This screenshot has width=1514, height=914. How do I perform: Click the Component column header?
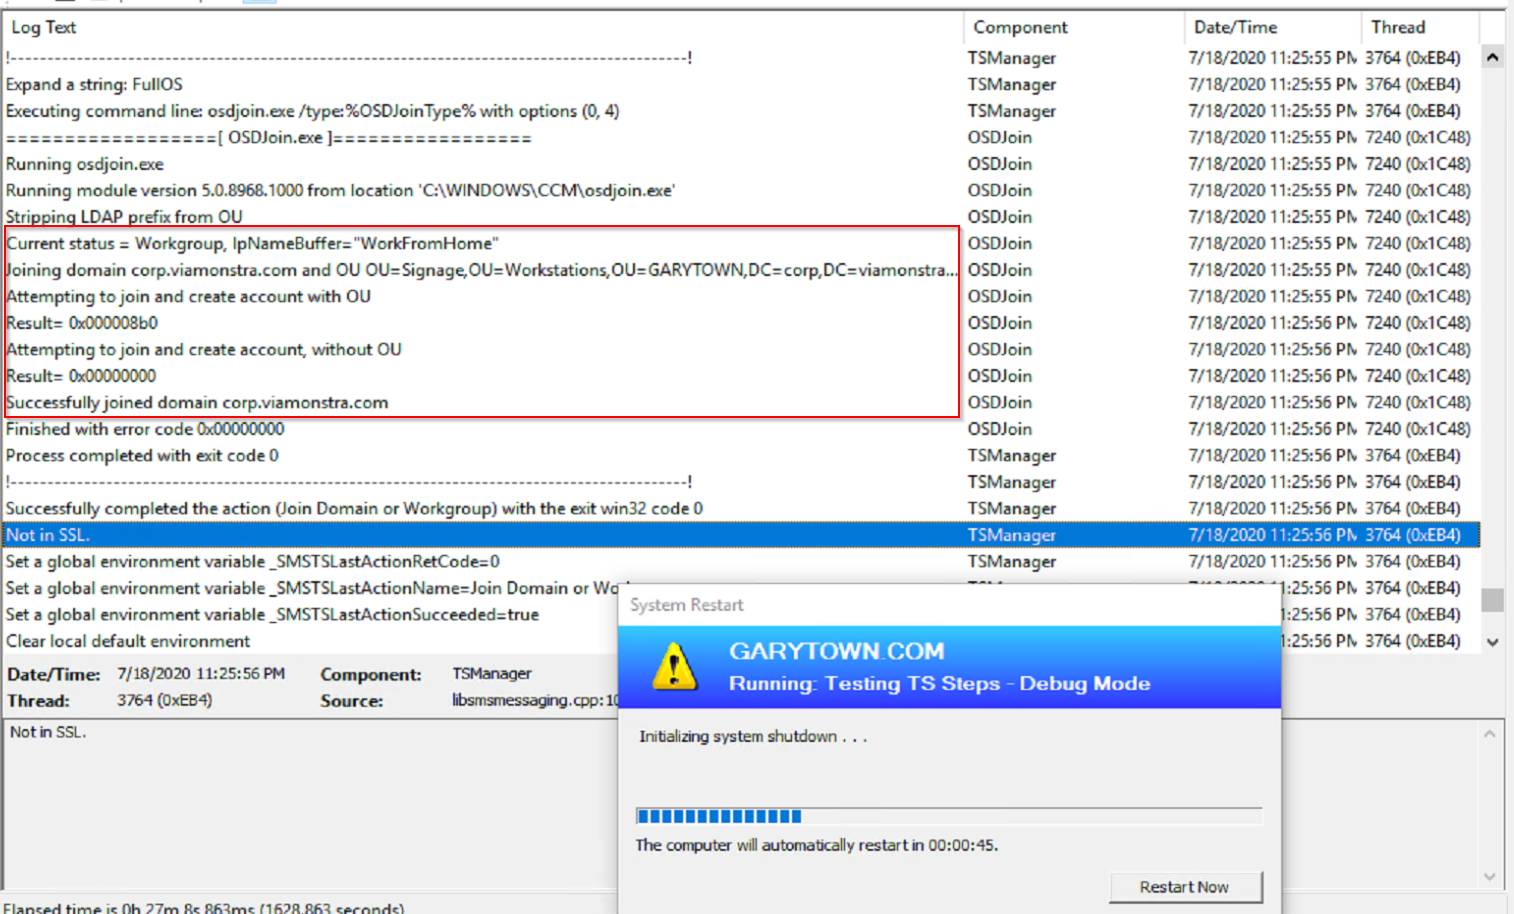1020,28
